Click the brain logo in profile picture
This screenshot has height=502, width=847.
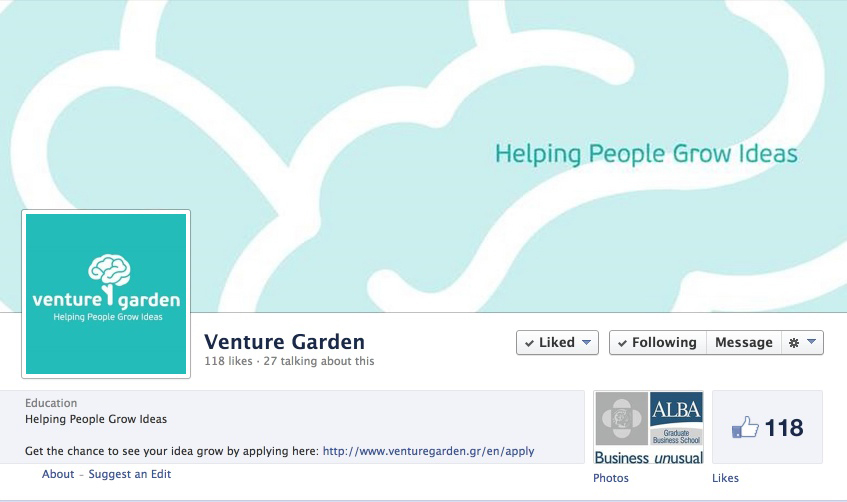coord(110,271)
